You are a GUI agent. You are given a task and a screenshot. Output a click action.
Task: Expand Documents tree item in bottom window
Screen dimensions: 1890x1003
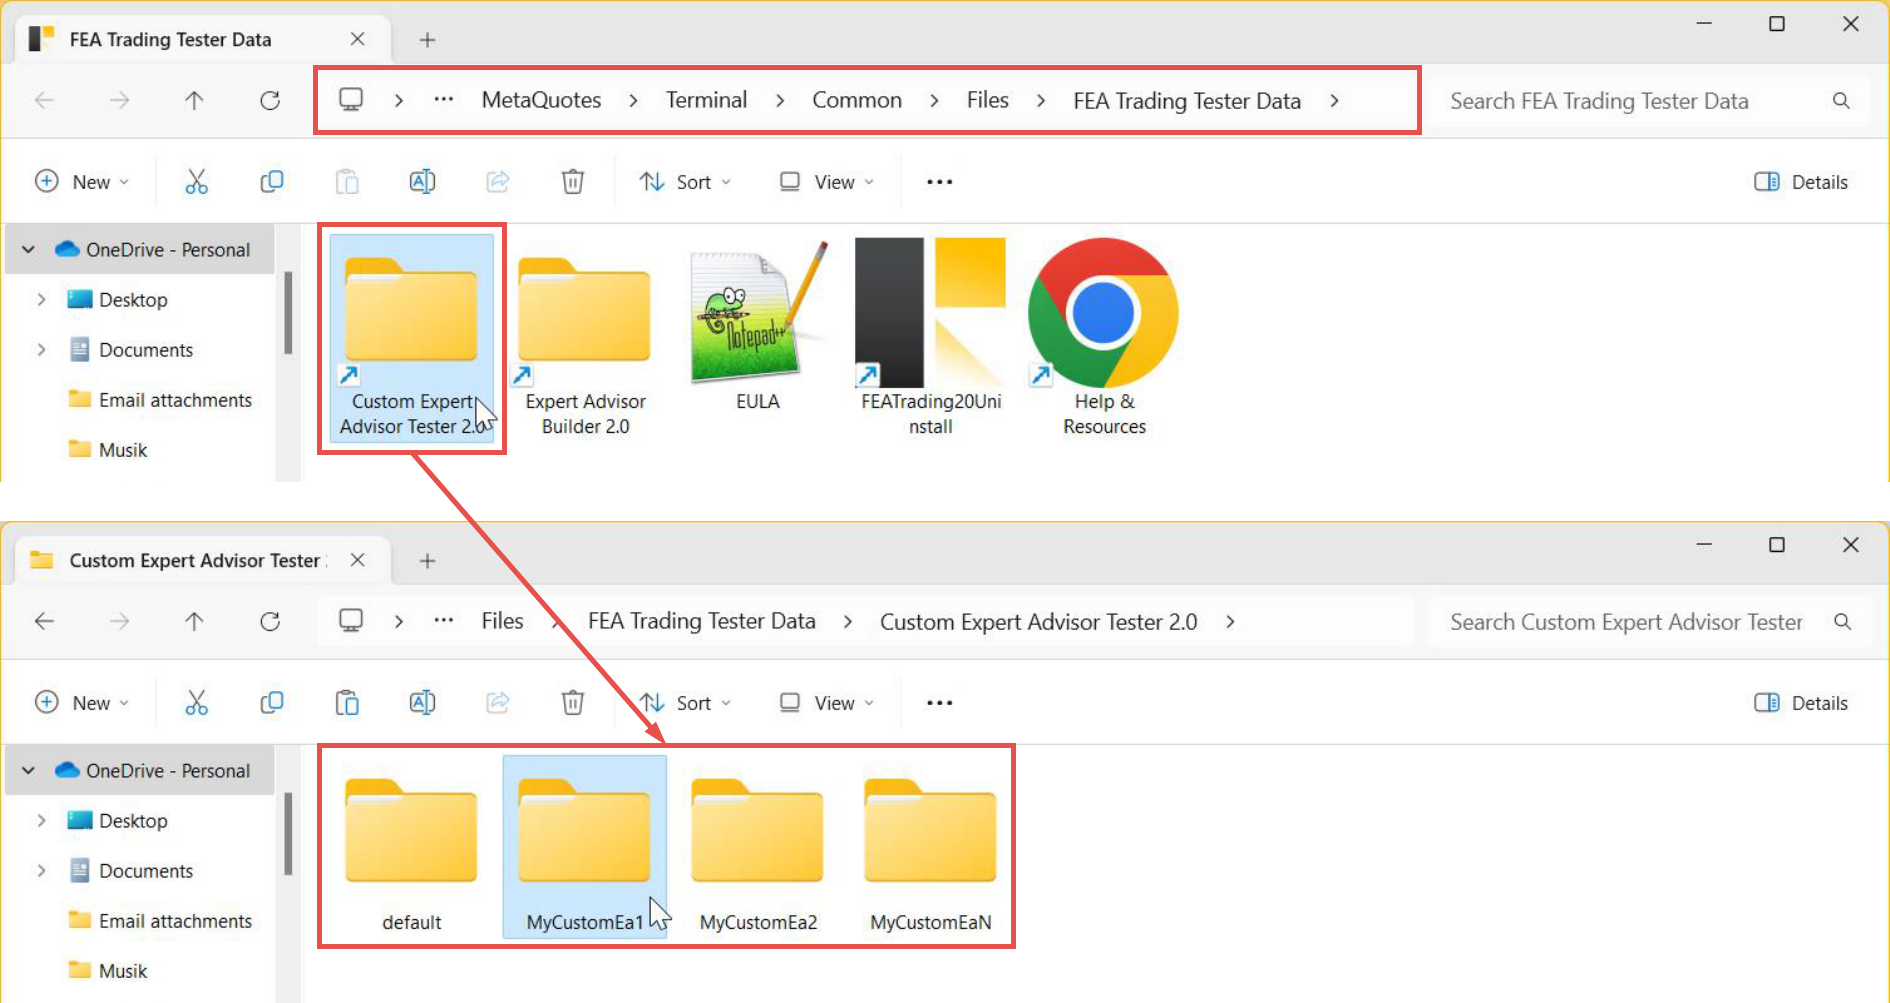point(41,870)
